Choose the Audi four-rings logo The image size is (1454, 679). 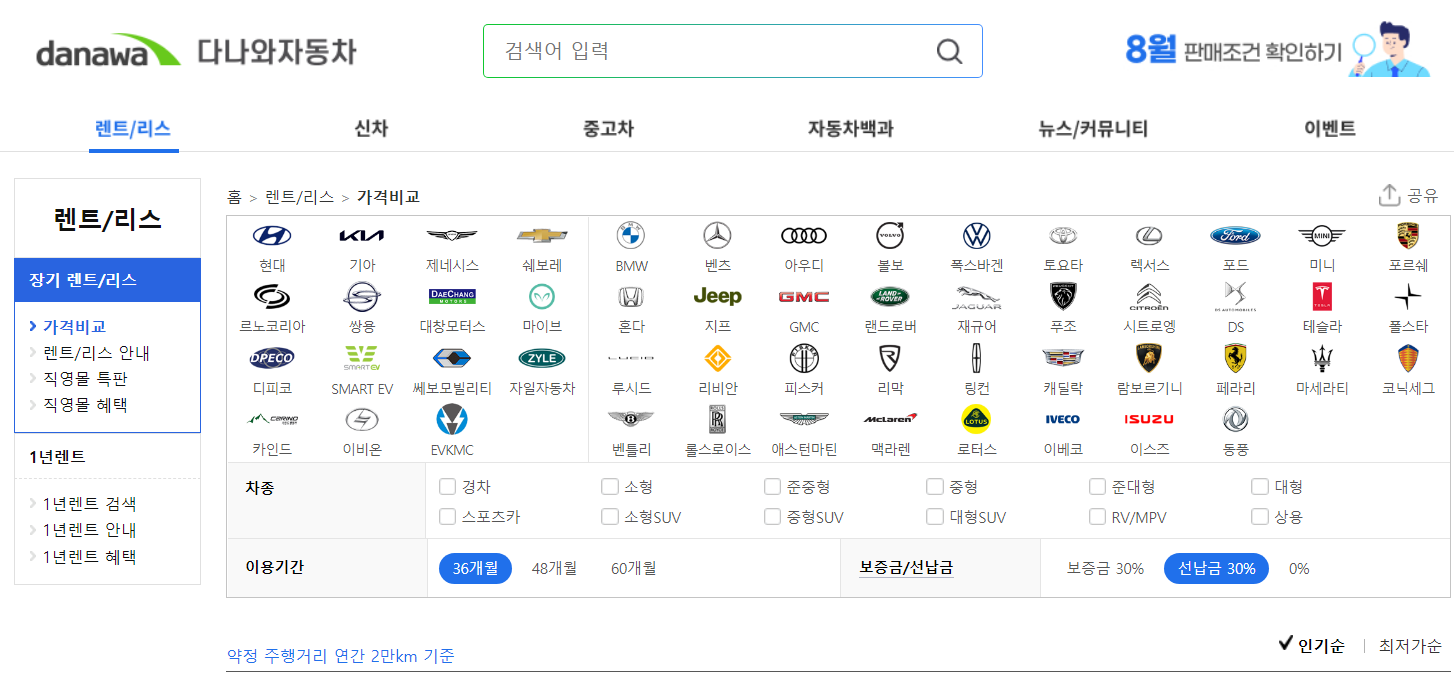click(x=804, y=236)
